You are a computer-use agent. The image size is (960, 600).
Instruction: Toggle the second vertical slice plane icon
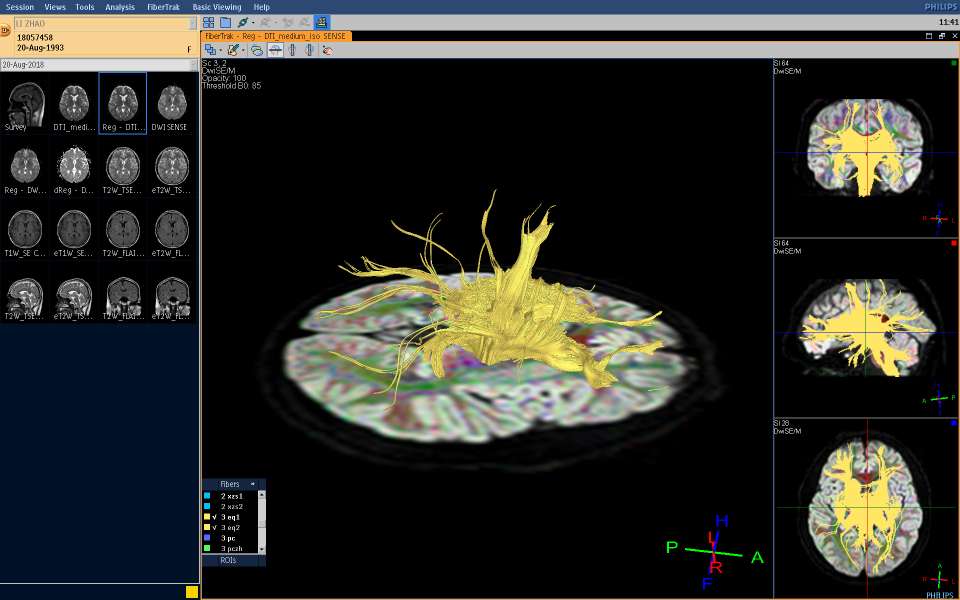pyautogui.click(x=309, y=50)
